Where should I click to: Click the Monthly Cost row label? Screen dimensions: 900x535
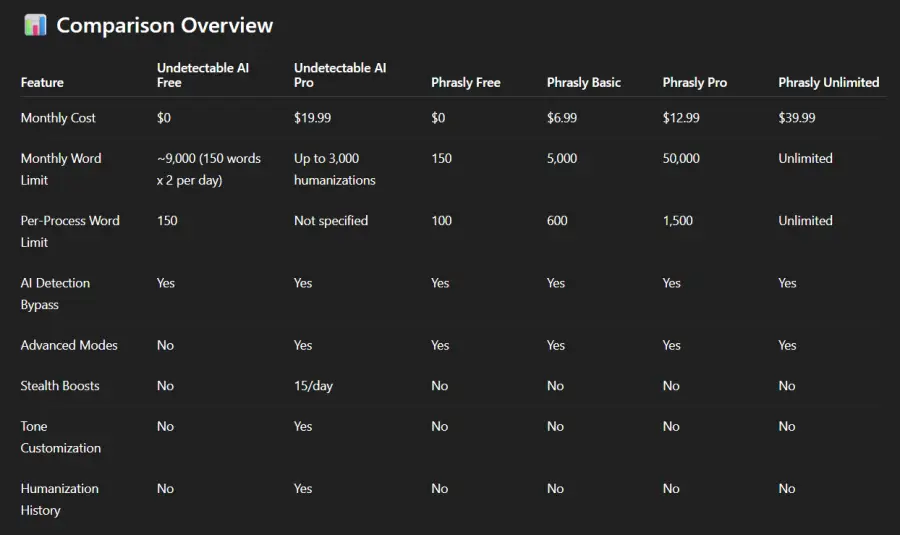58,118
